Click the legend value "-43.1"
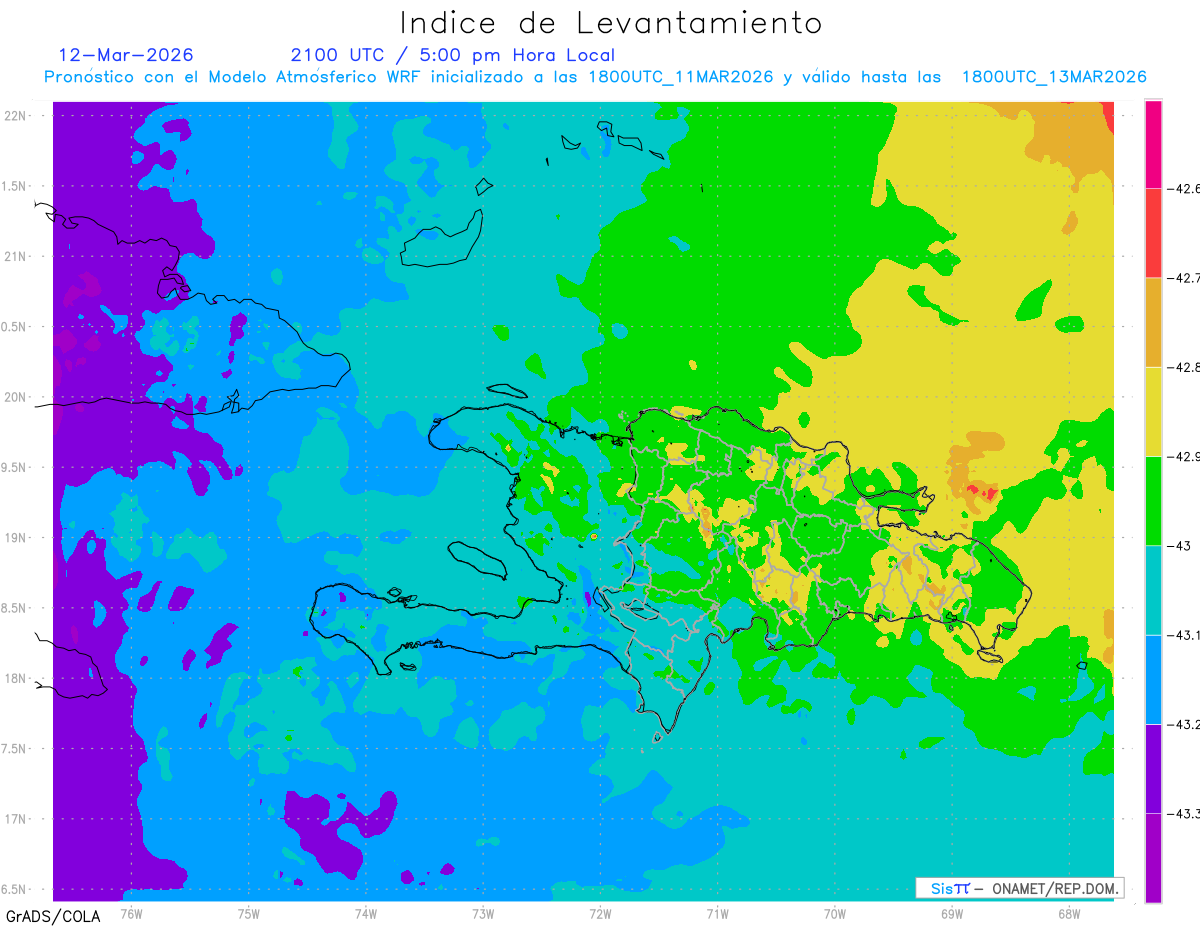The height and width of the screenshot is (927, 1200). pos(1183,635)
